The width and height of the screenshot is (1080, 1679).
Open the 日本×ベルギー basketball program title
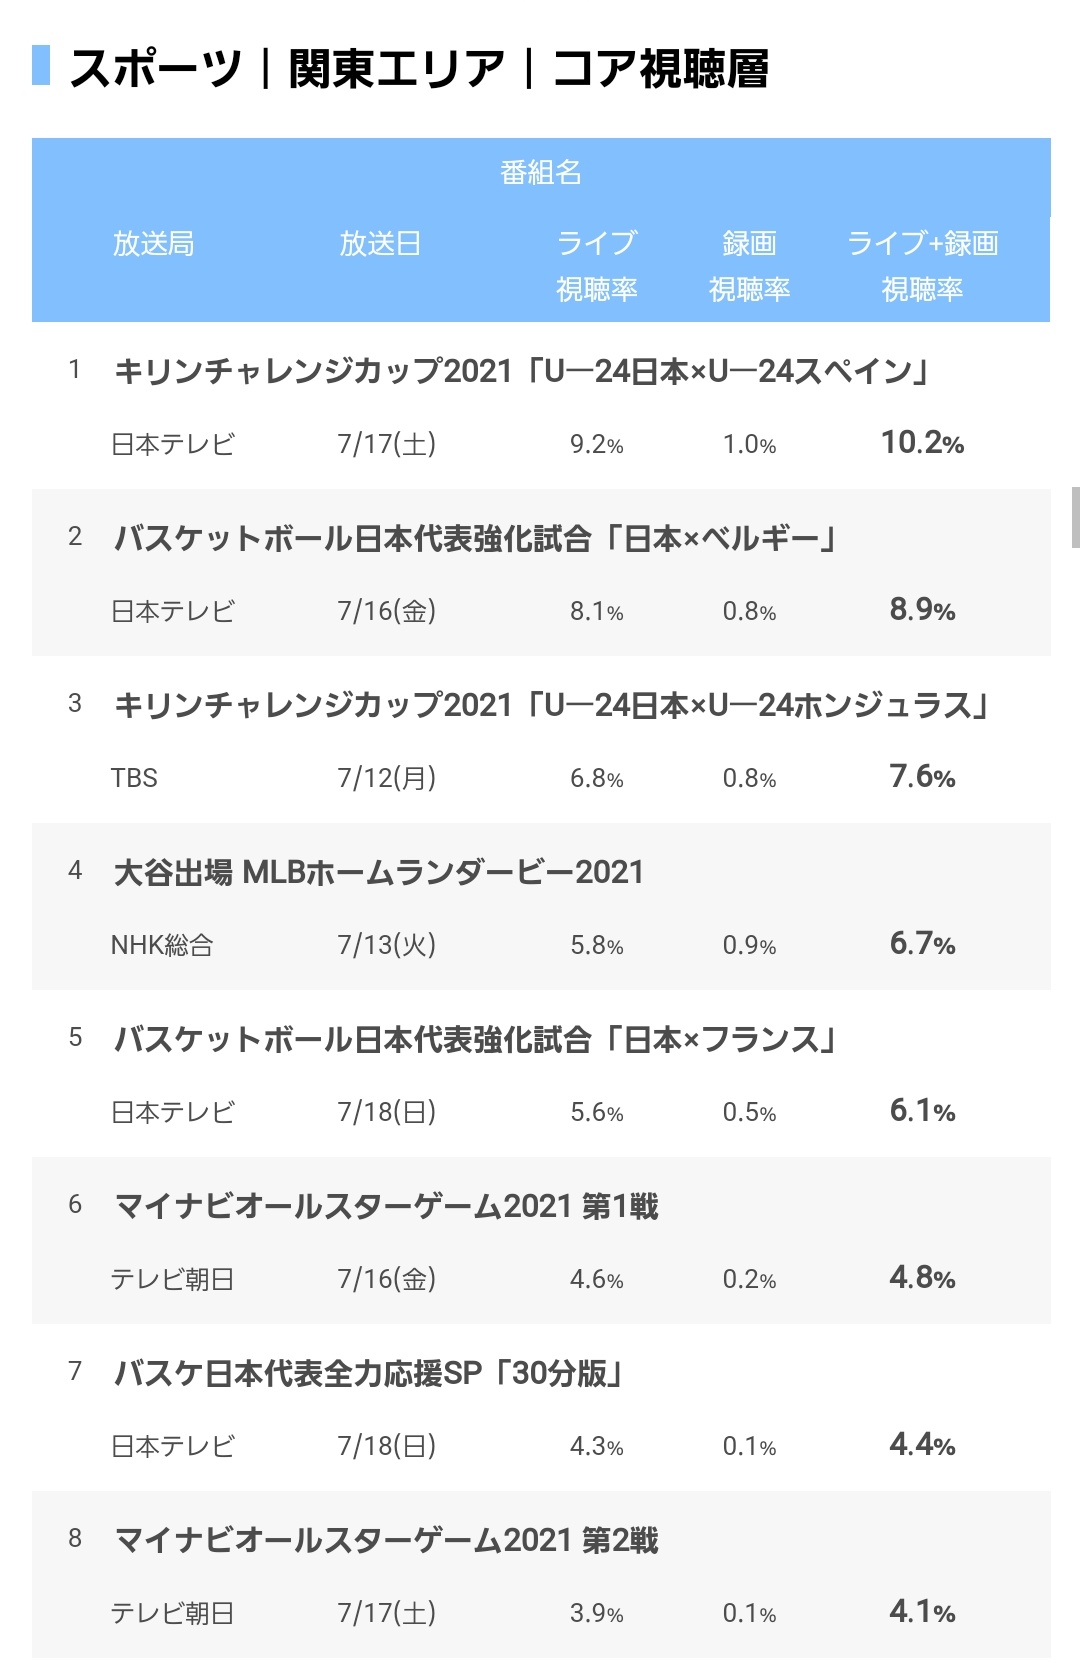(x=475, y=538)
